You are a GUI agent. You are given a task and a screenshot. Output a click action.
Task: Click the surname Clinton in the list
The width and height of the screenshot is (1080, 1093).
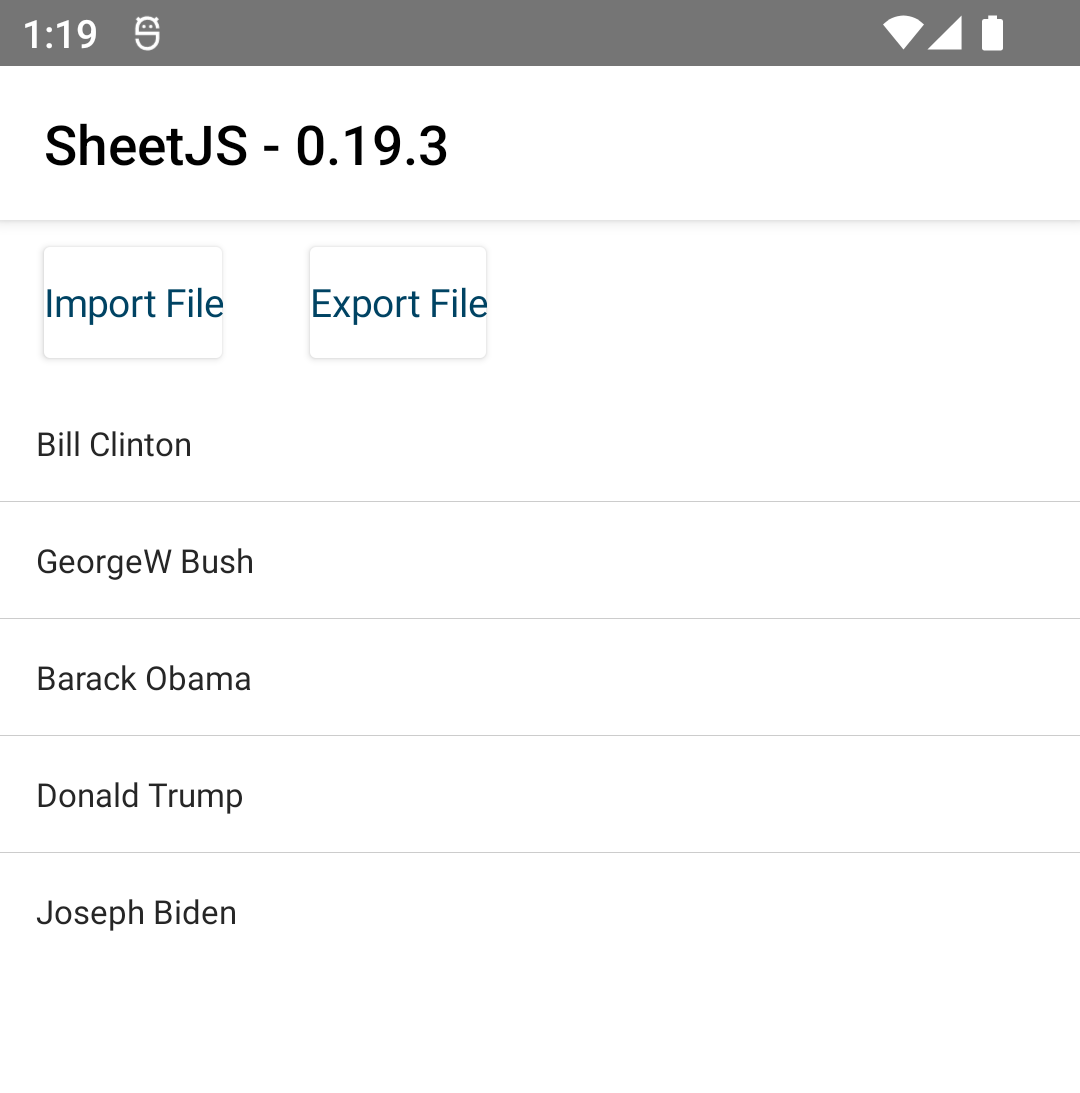pos(140,444)
